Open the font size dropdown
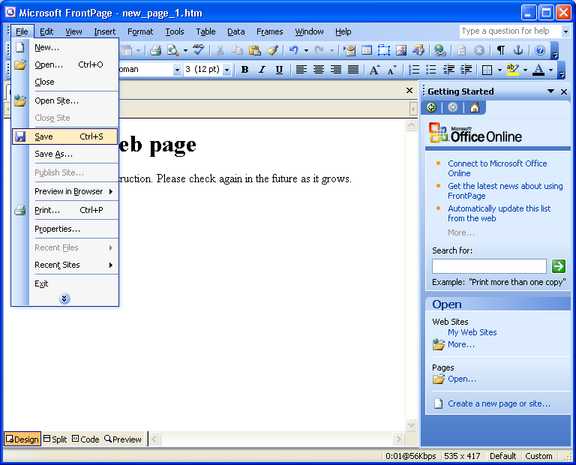This screenshot has width=576, height=465. pyautogui.click(x=227, y=69)
